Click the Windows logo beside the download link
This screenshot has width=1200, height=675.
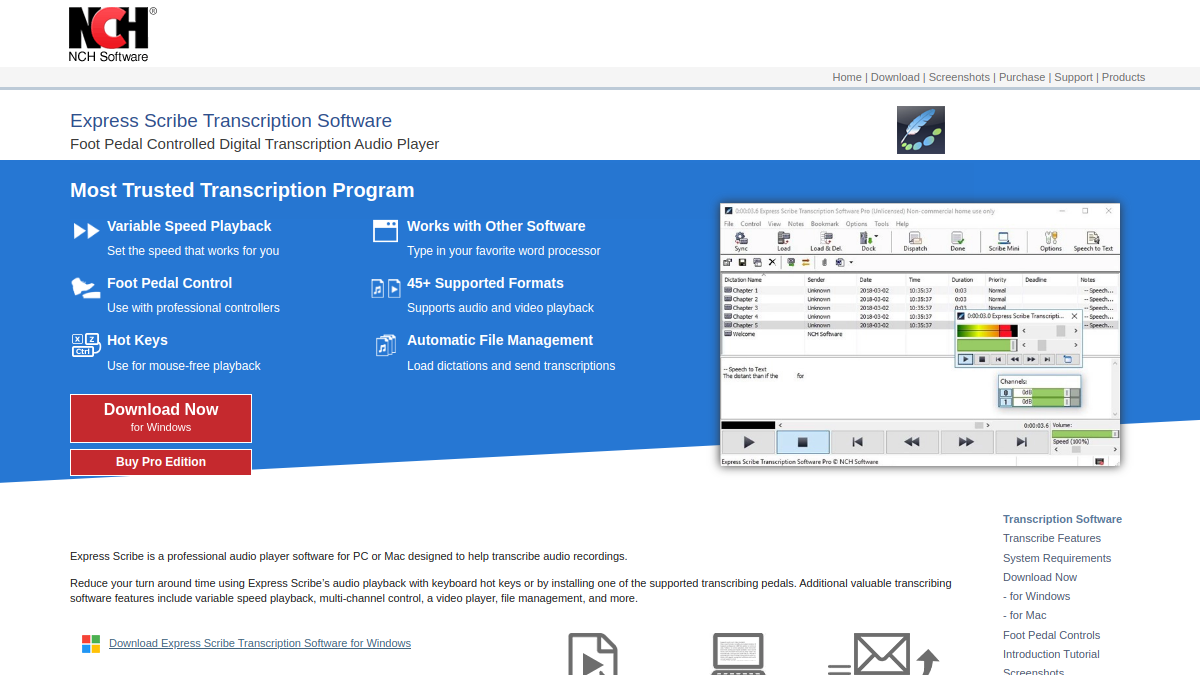pyautogui.click(x=91, y=644)
